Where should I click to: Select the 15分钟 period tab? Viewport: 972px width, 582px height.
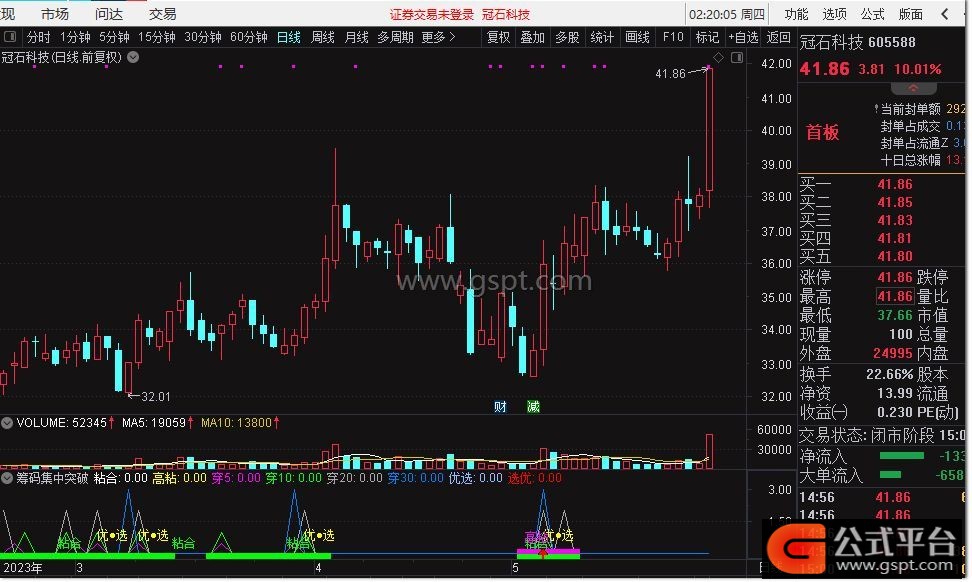(157, 37)
